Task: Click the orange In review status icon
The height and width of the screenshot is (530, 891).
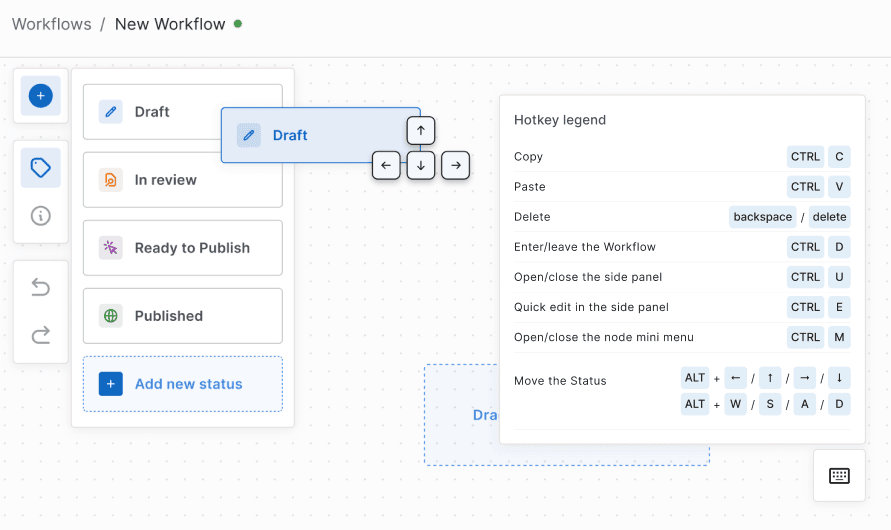Action: pos(111,180)
